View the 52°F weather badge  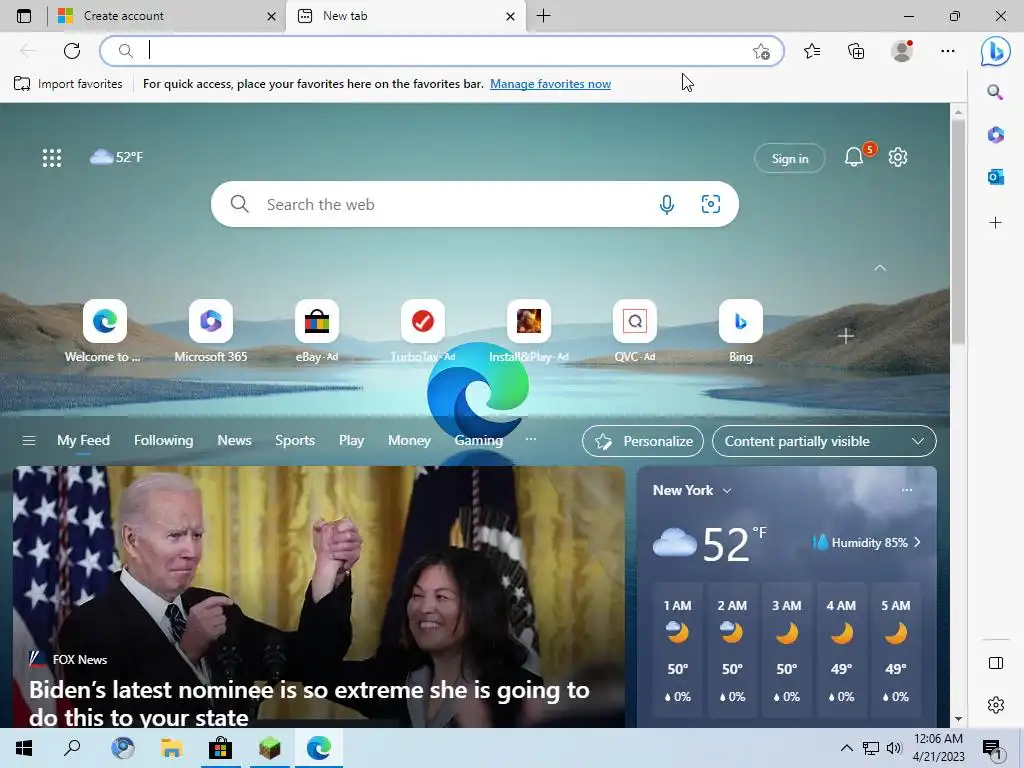[116, 157]
